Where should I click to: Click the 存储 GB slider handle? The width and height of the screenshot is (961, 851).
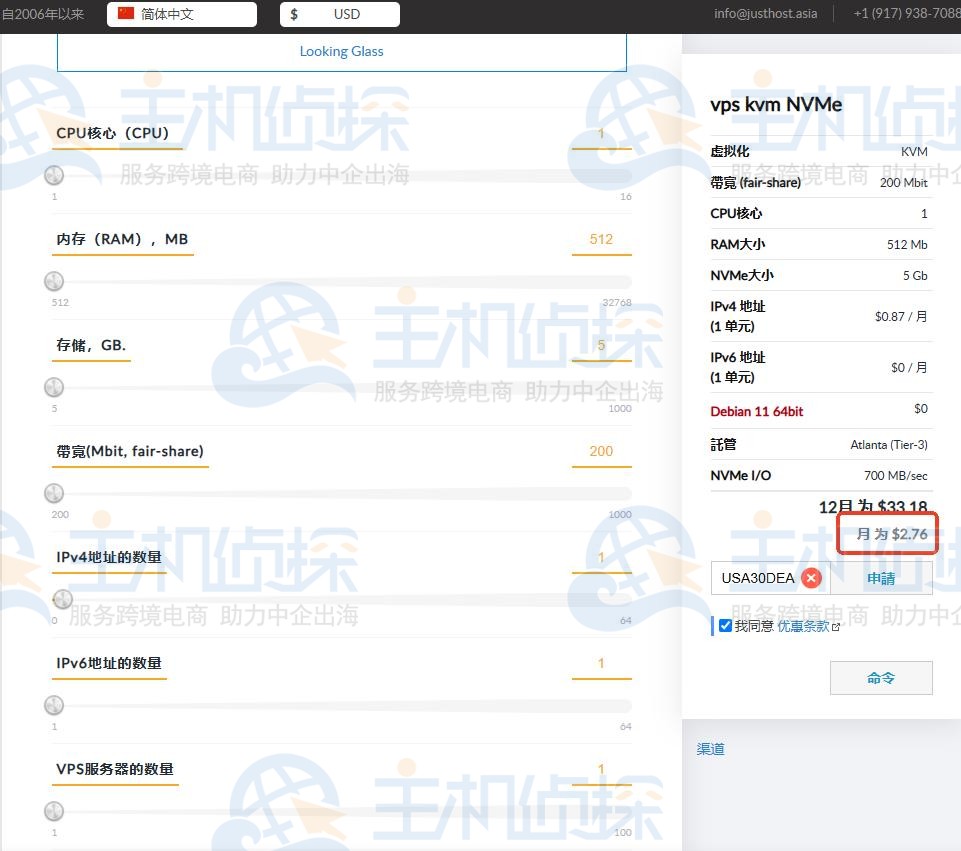tap(54, 387)
